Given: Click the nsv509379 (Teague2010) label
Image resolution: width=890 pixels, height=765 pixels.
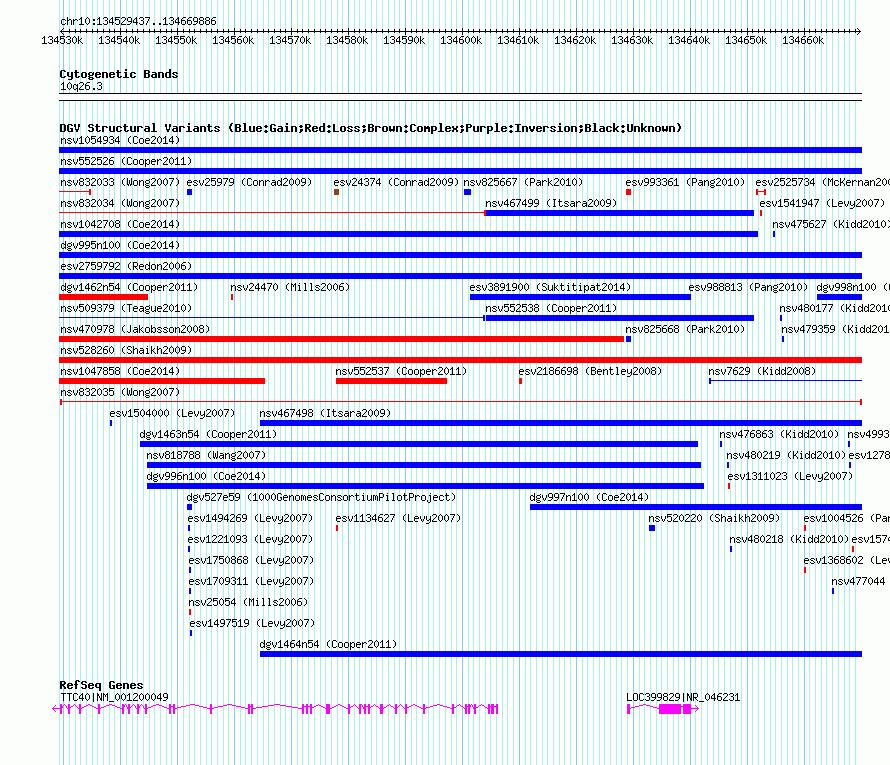Looking at the screenshot, I should coord(126,308).
